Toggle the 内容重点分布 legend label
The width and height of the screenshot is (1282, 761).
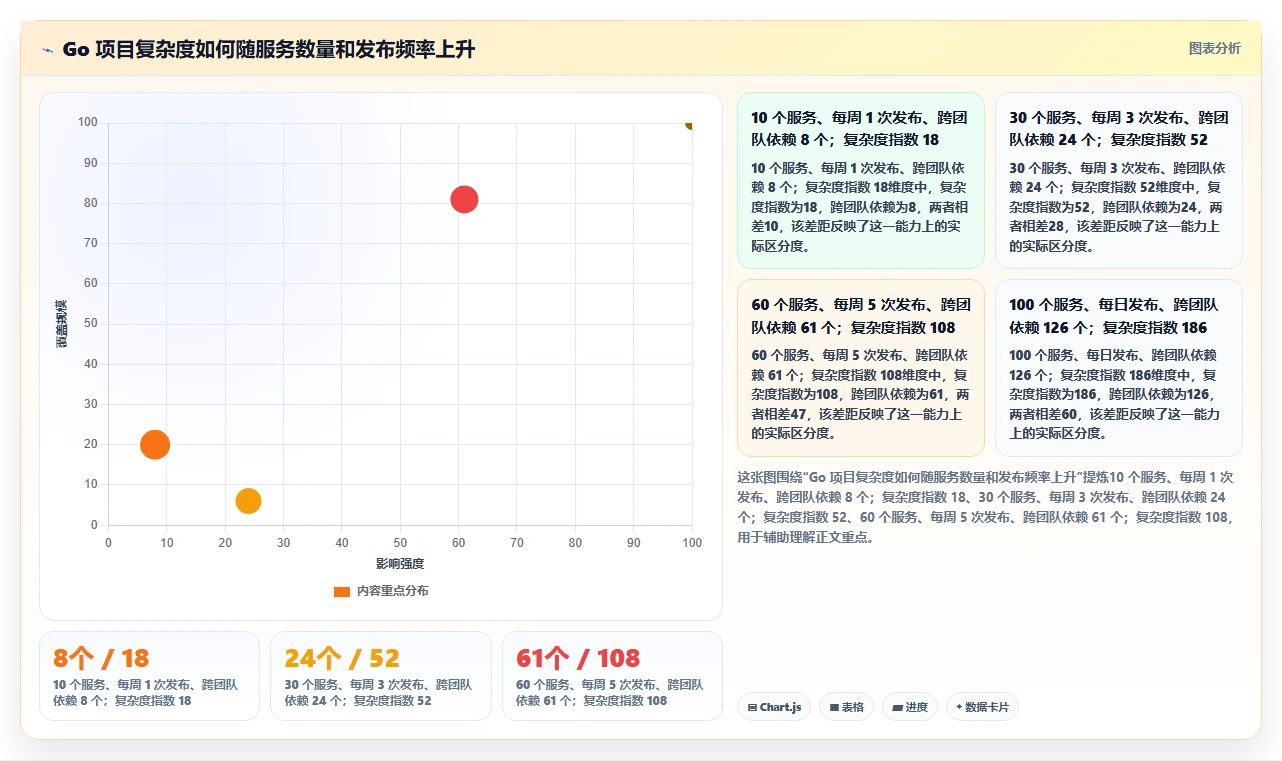393,591
